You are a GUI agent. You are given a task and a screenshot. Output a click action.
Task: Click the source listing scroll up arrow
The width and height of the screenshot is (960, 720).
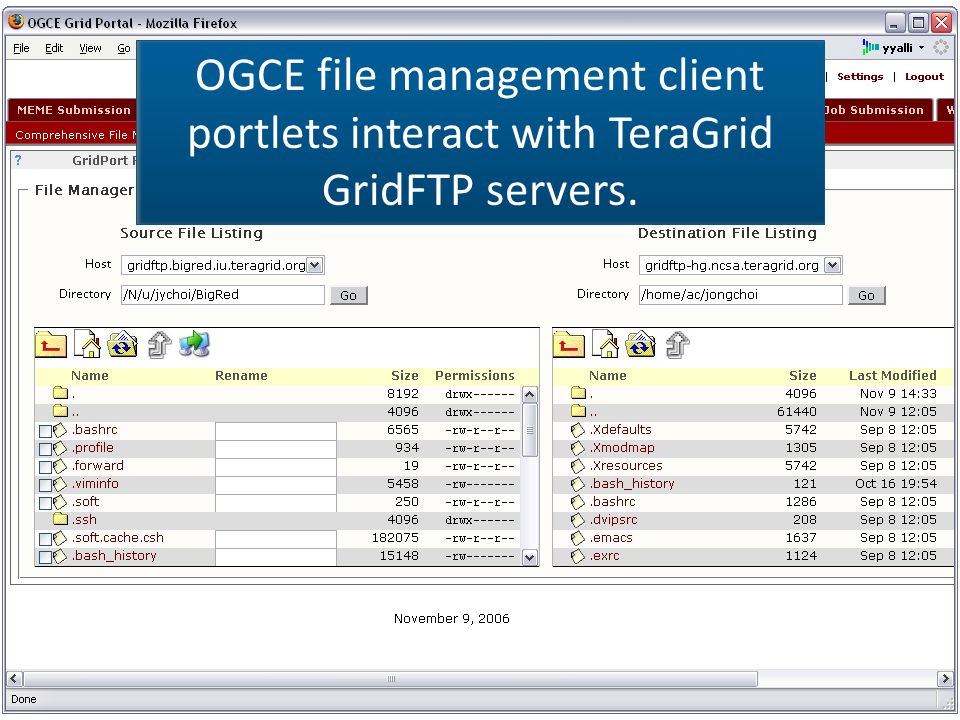(530, 394)
